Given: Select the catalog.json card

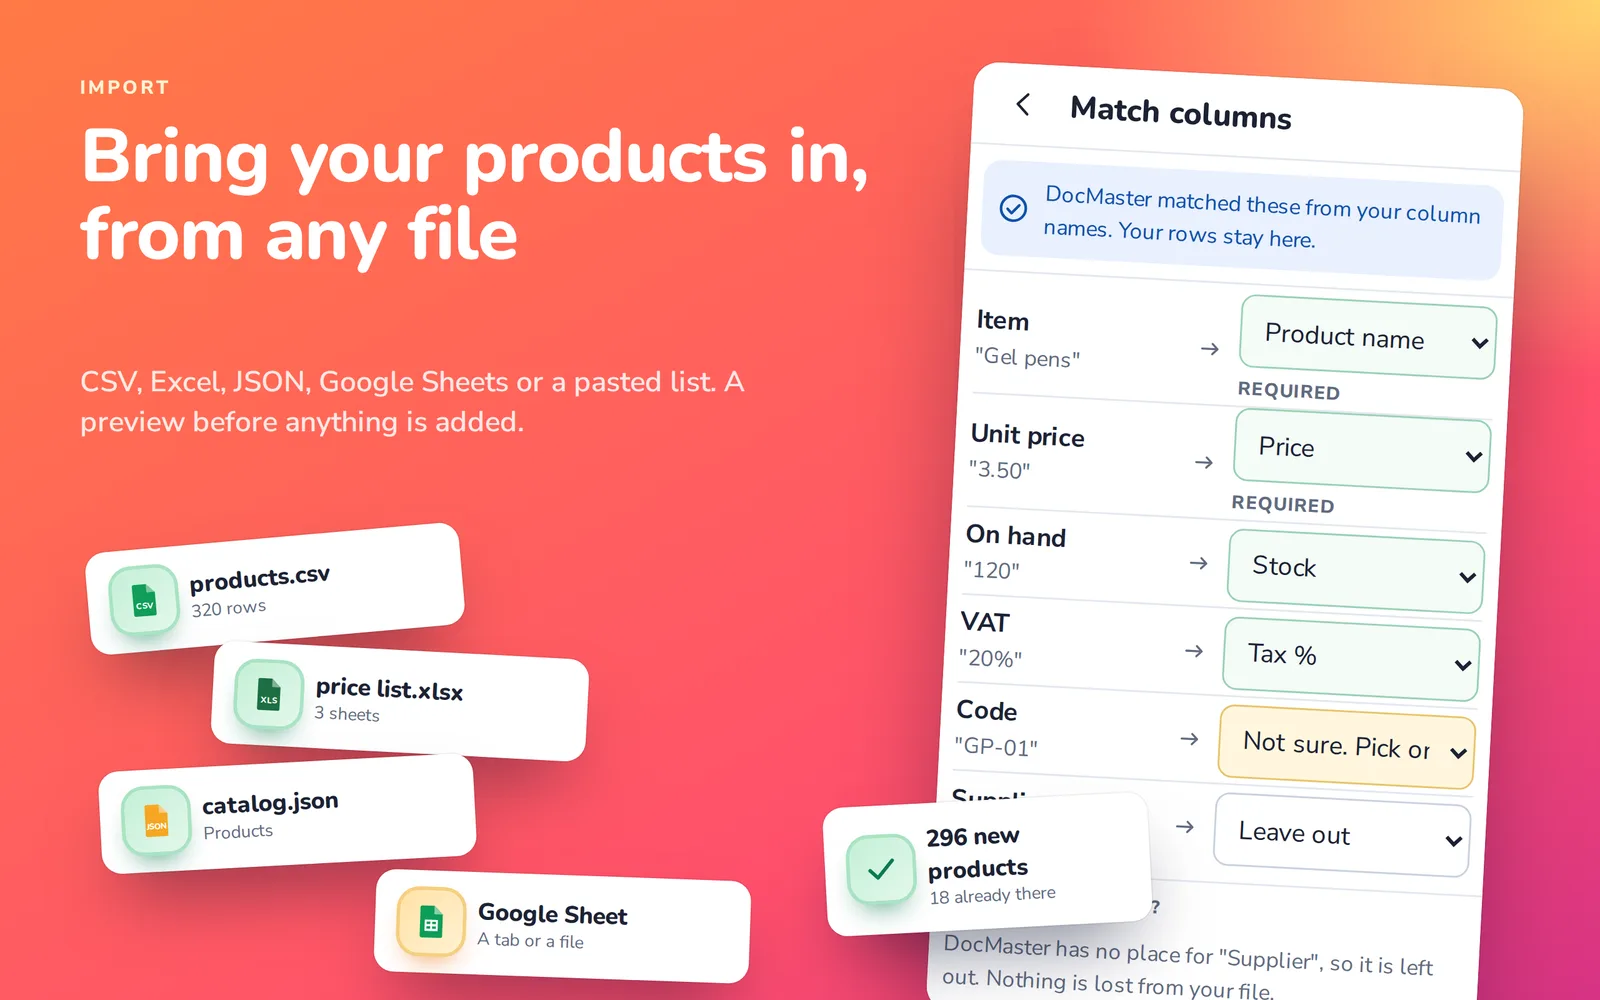Looking at the screenshot, I should [x=288, y=814].
